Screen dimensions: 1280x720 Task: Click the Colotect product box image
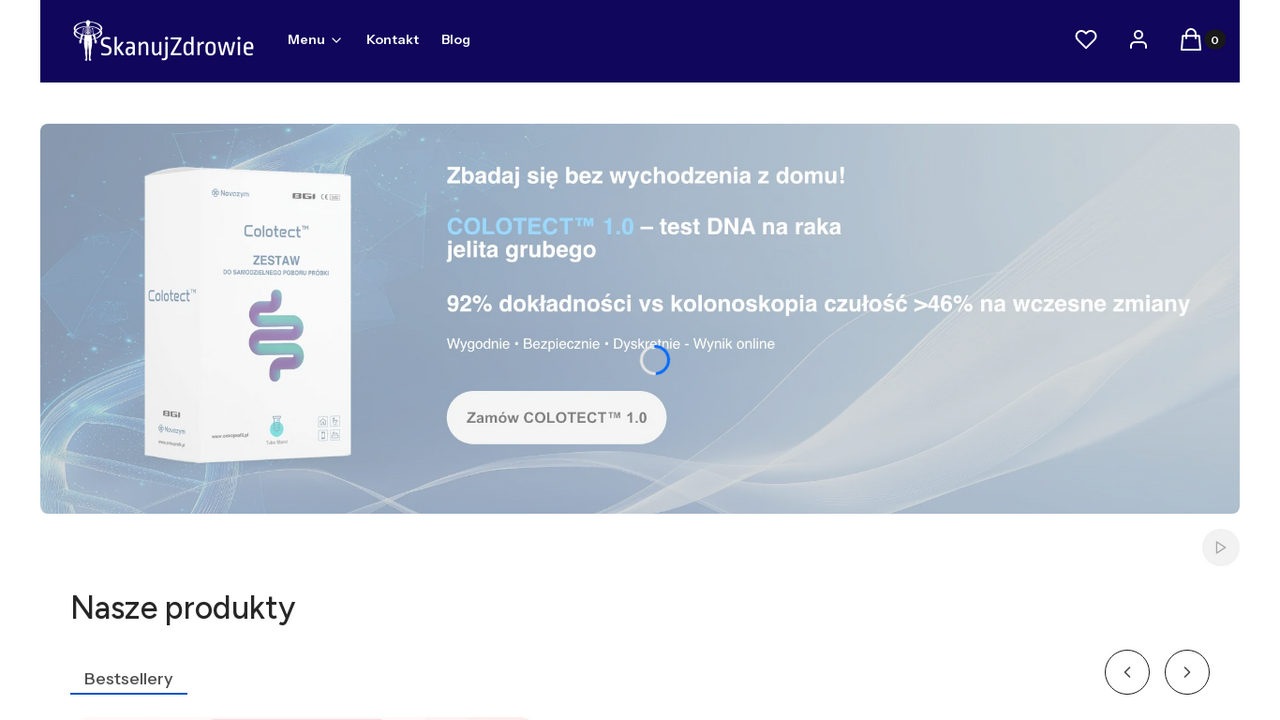point(248,314)
